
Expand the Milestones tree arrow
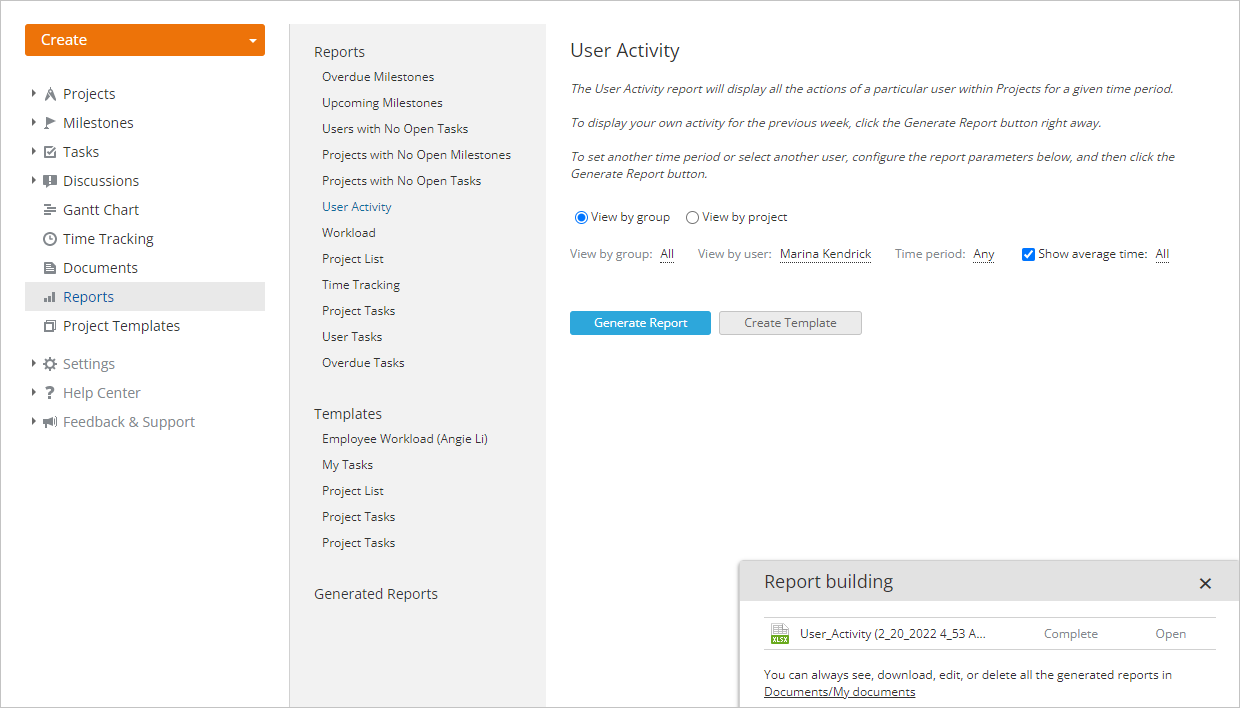click(34, 122)
